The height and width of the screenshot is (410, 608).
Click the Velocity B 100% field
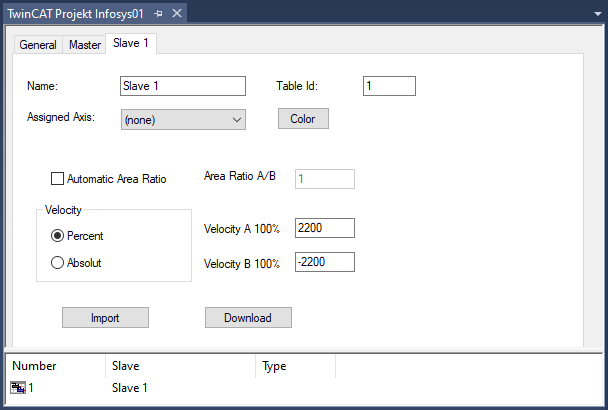point(325,262)
